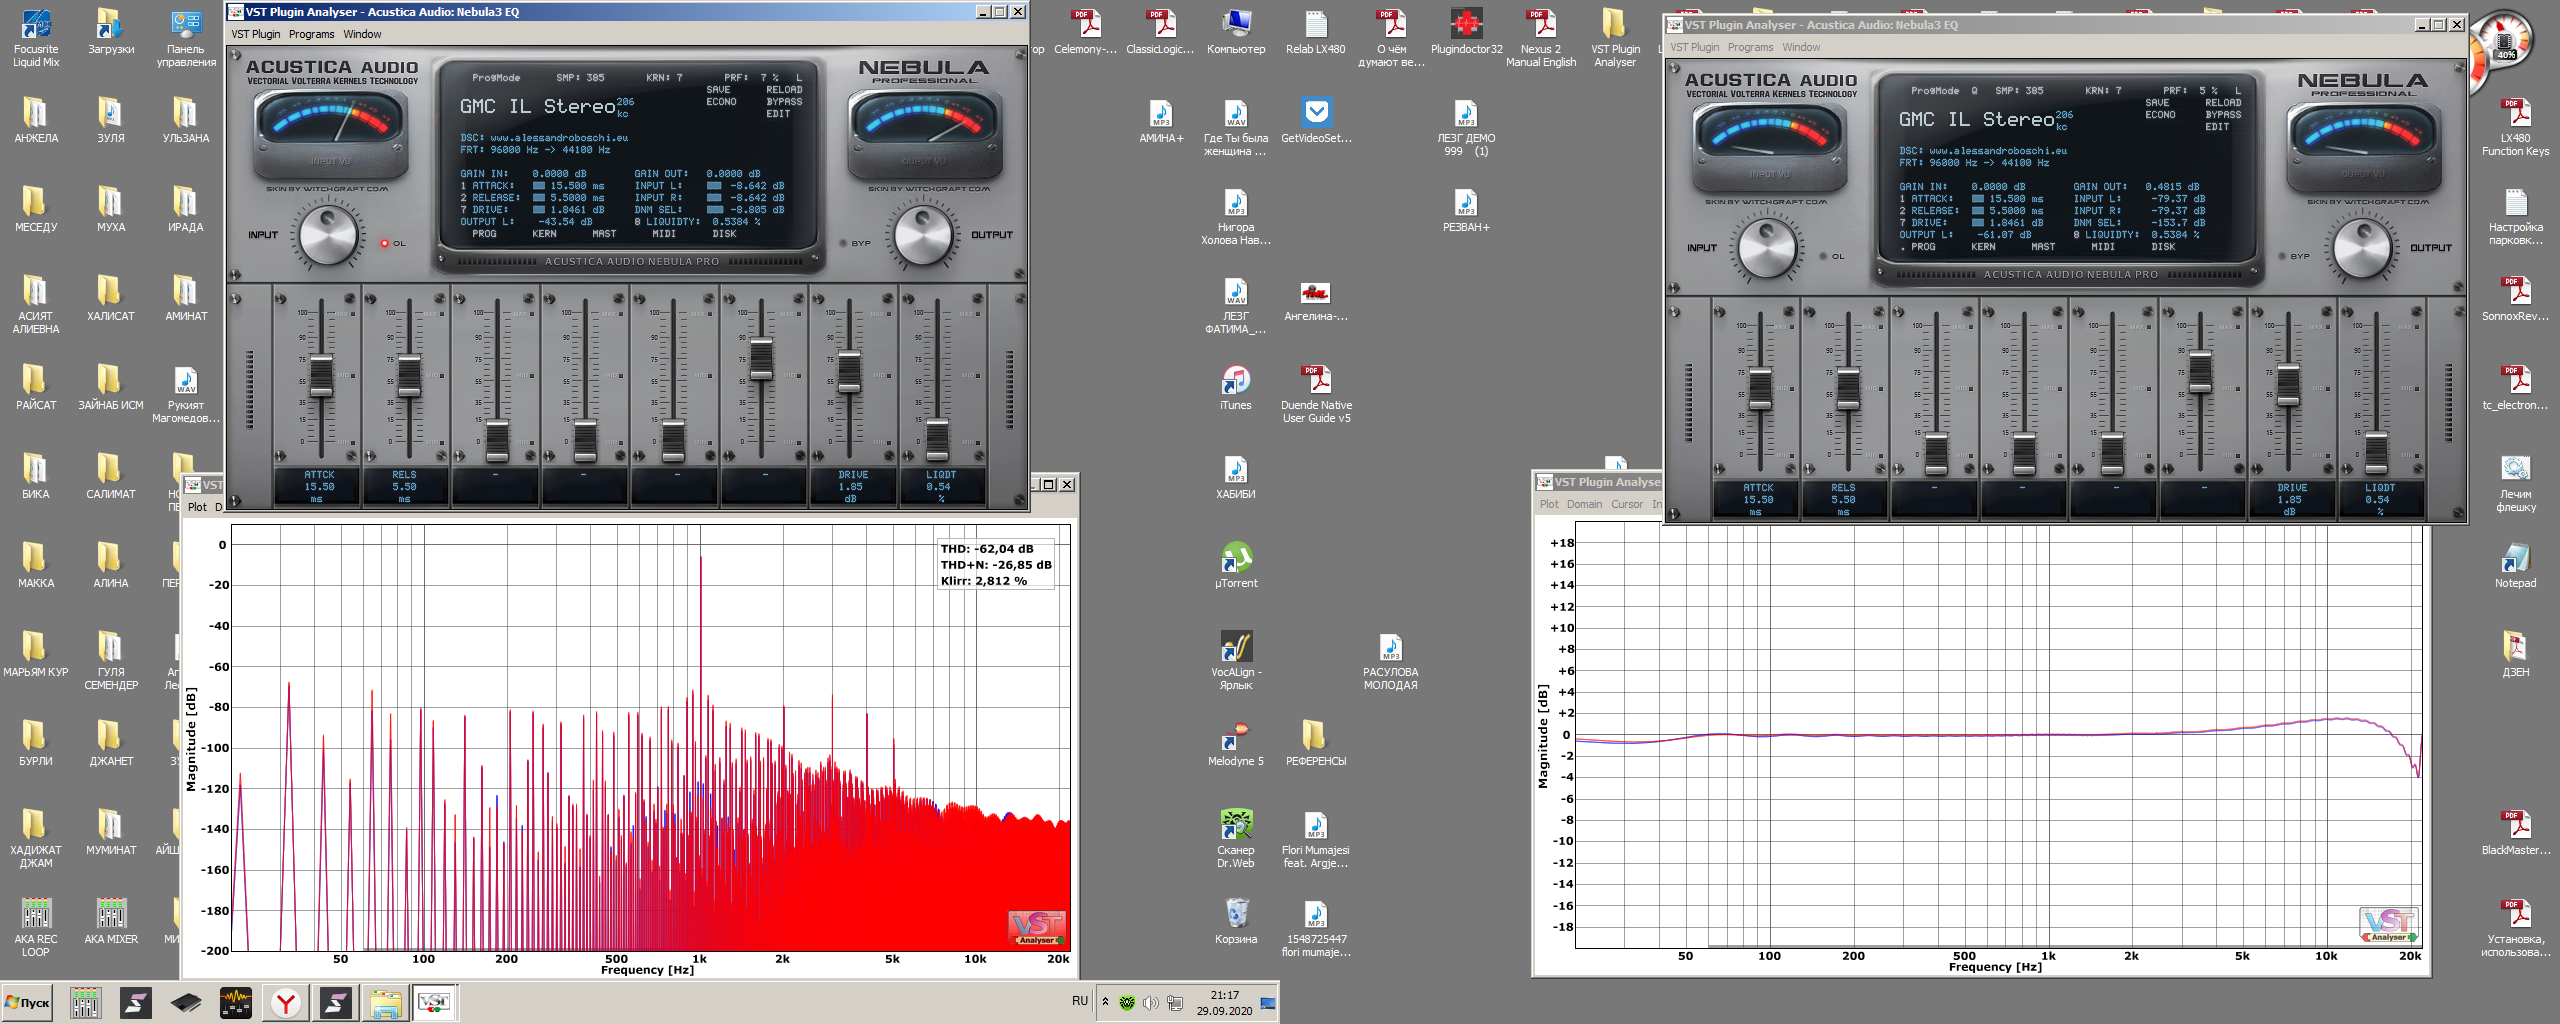Viewport: 2560px width, 1024px height.
Task: Click BYPASS in left Nebula display
Action: 784,102
